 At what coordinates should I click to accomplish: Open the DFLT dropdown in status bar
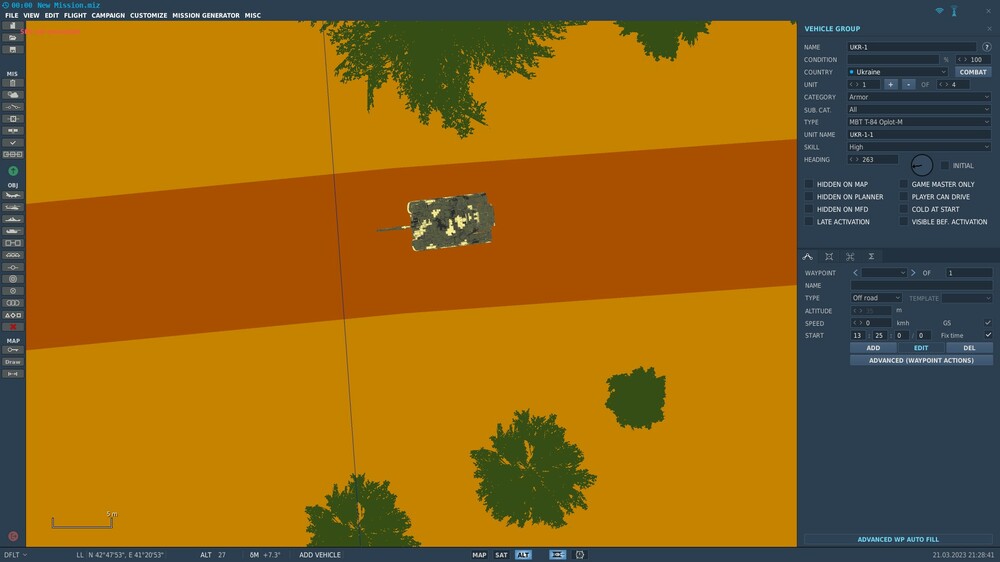(x=15, y=555)
